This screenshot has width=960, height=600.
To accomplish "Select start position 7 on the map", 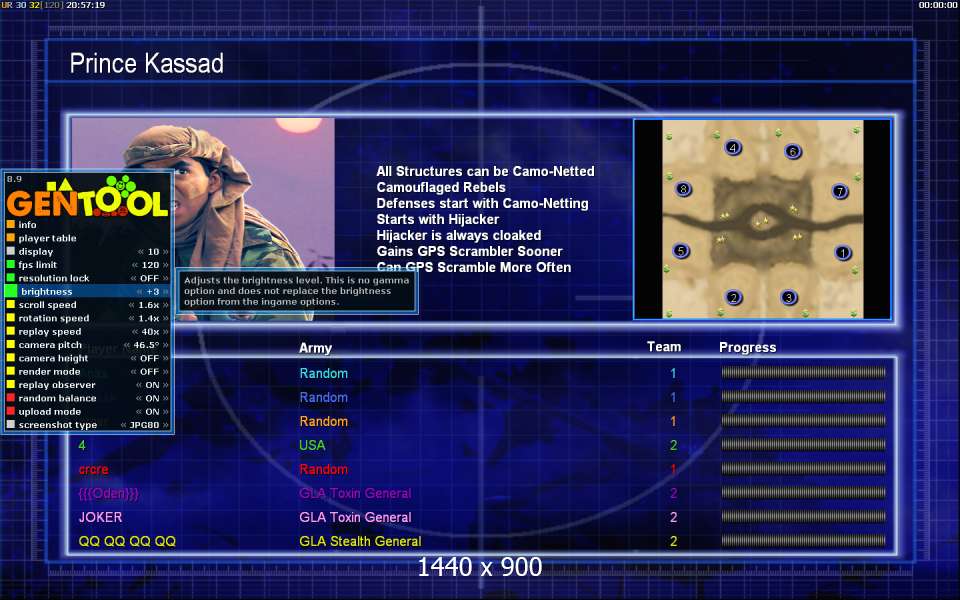I will click(840, 192).
